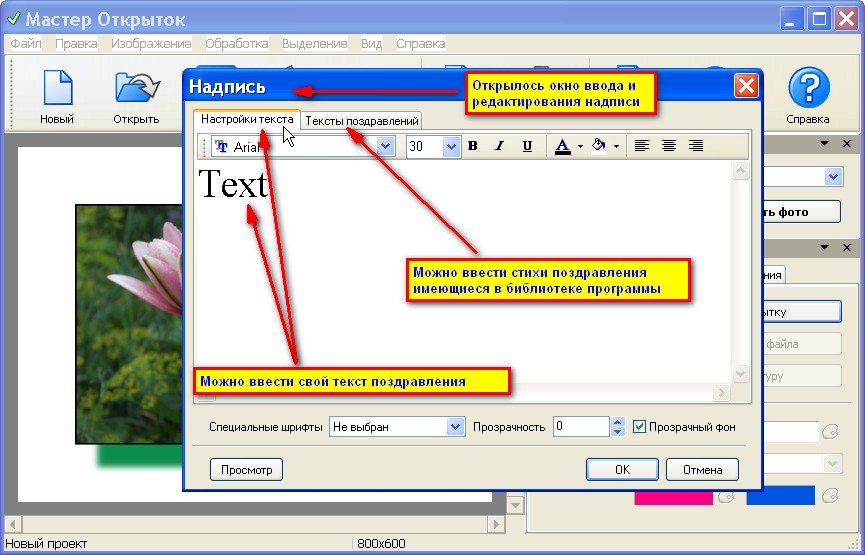The height and width of the screenshot is (555, 865).
Task: Increase Прозрачность with the up stepper
Action: [x=618, y=422]
